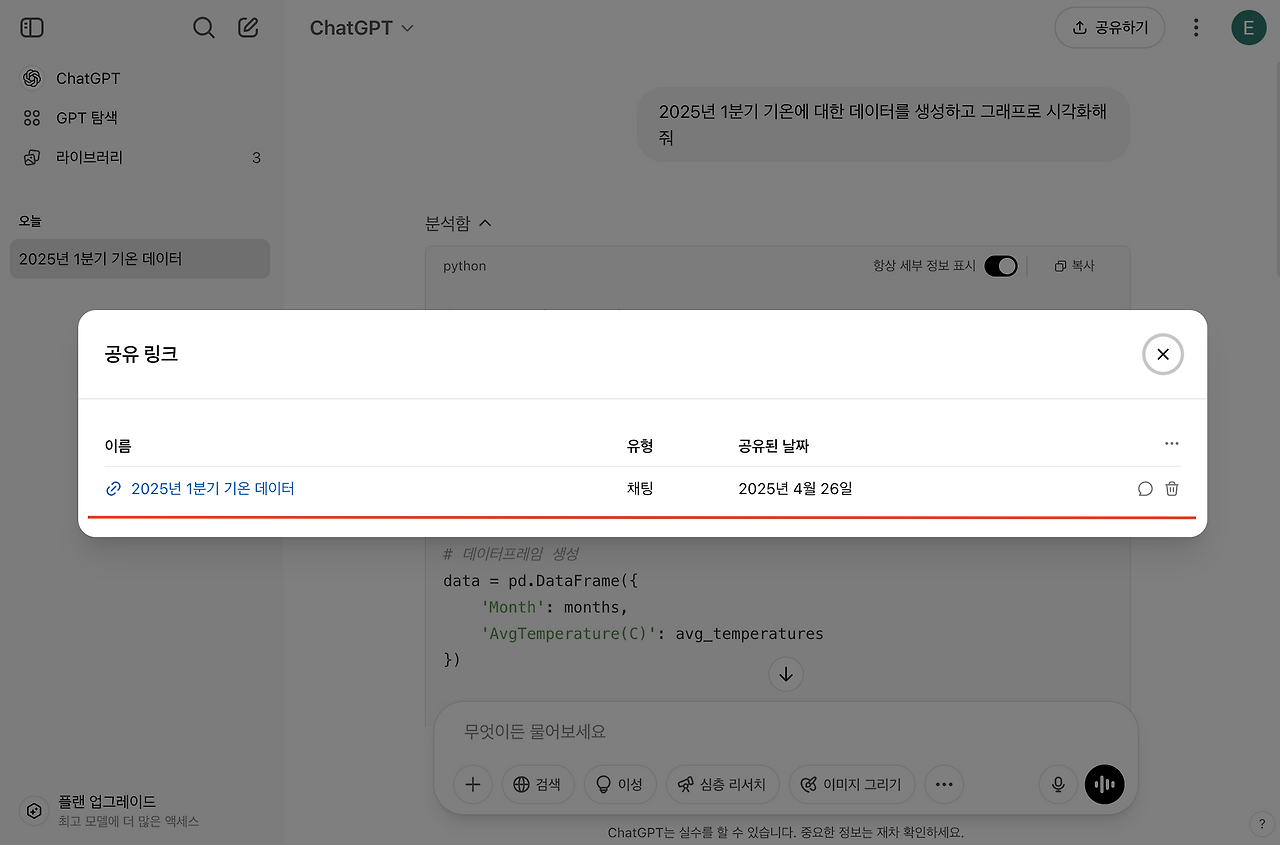Screen dimensions: 1280x845
Task: Open the ChatGPT model selector dropdown
Action: tap(362, 28)
